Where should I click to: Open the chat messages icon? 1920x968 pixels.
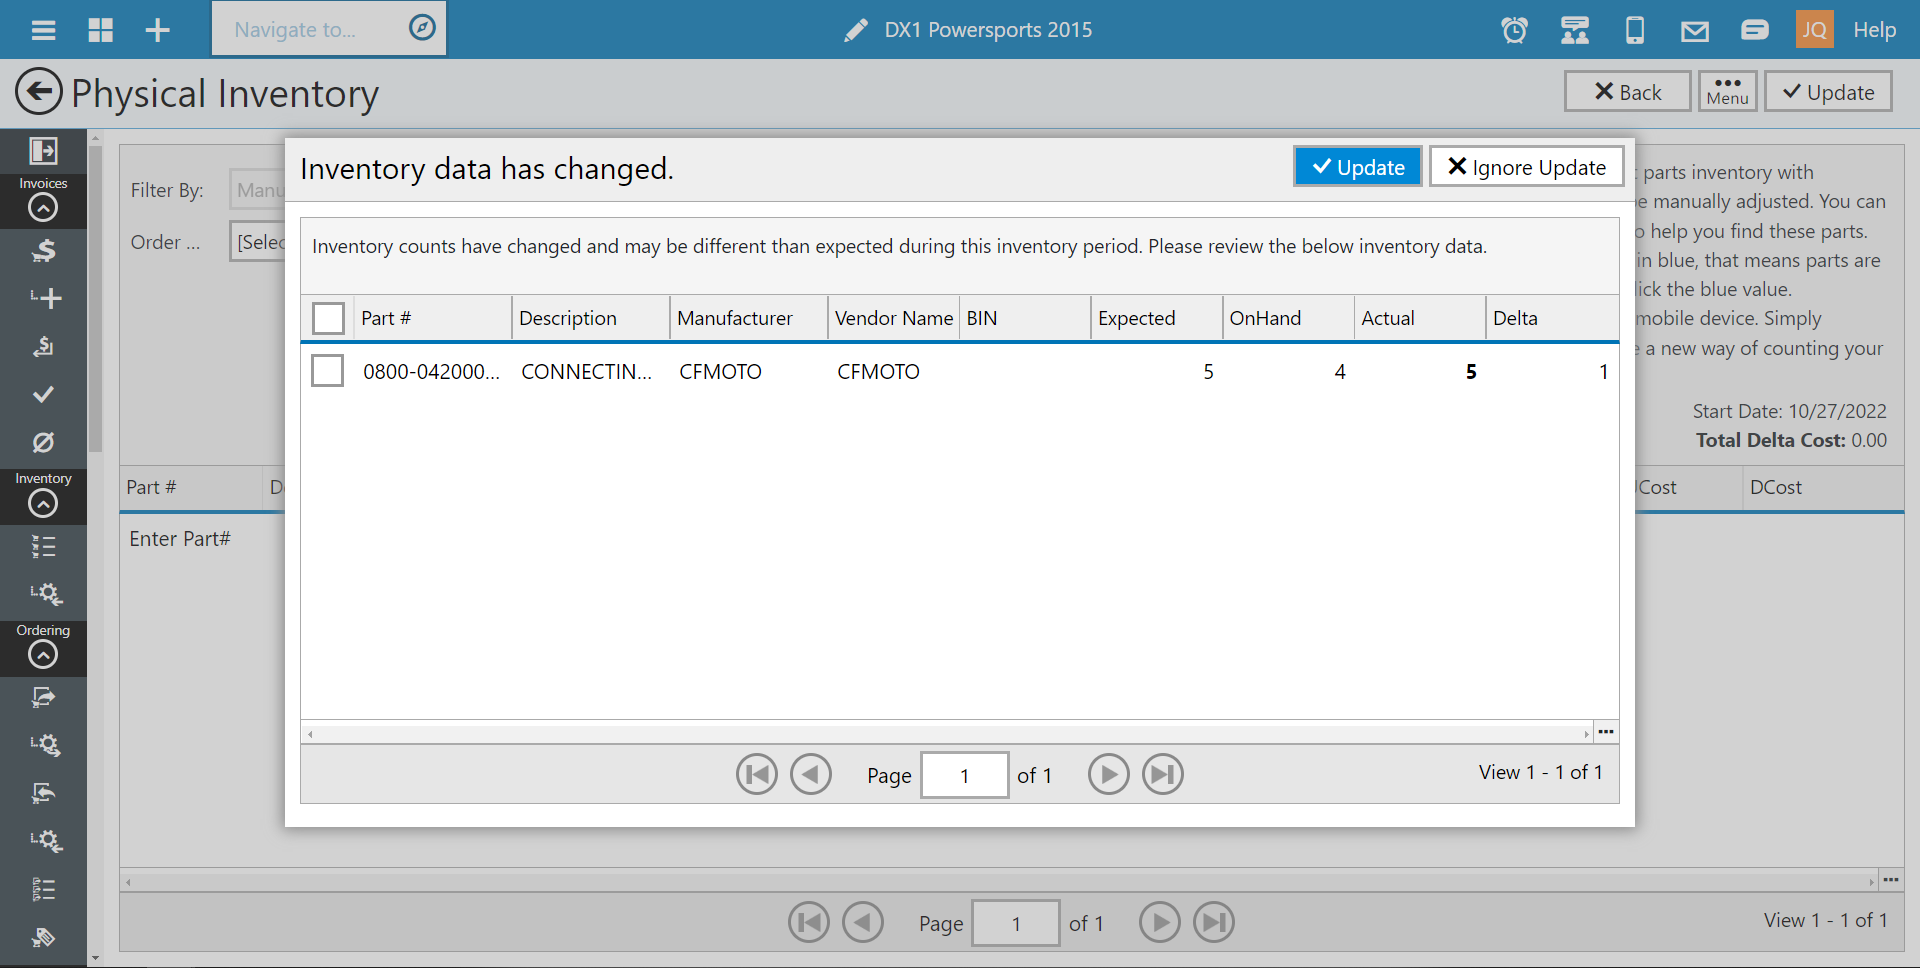[1755, 30]
